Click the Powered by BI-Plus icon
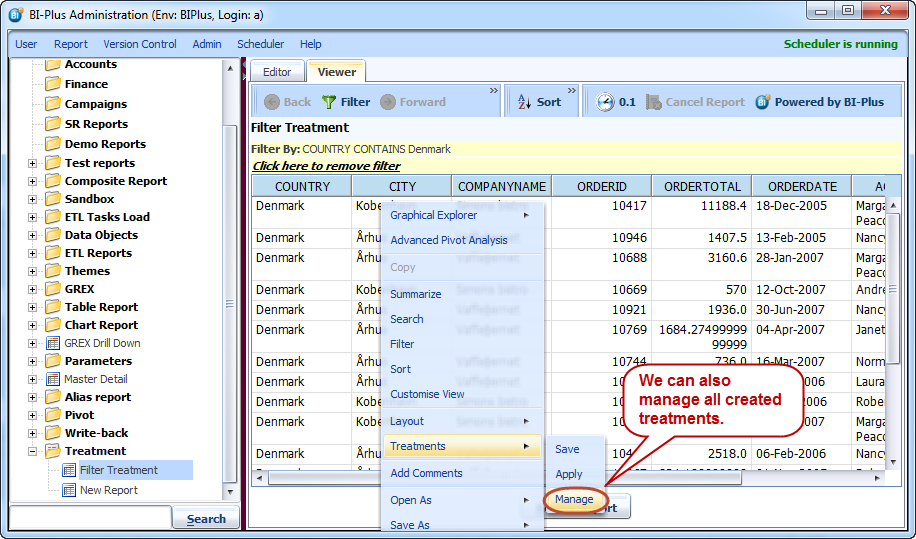The width and height of the screenshot is (916, 539). 763,102
